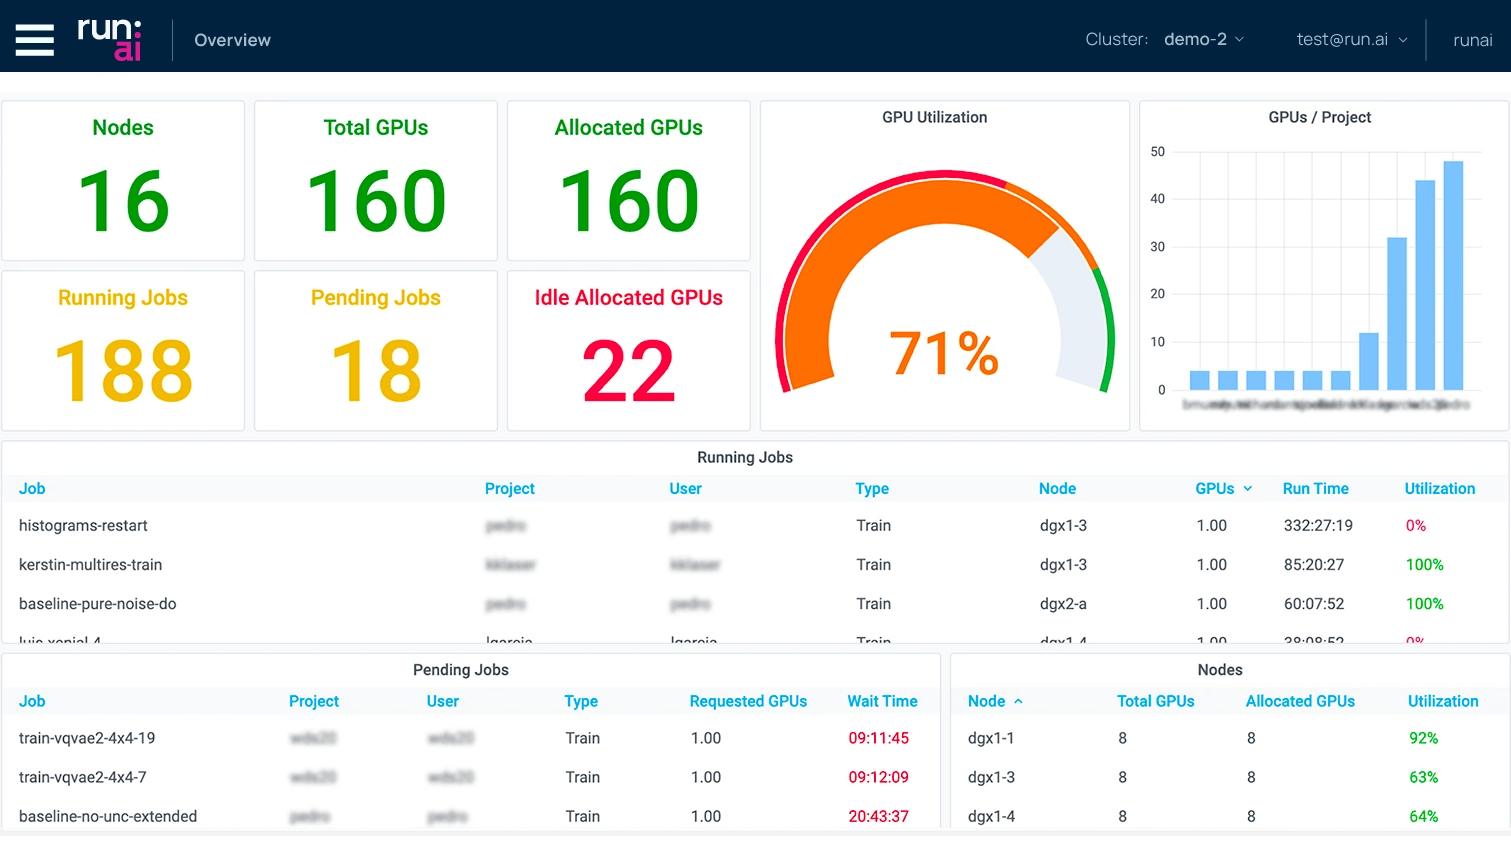Sort the Running Jobs table by Job
1511x850 pixels.
(x=31, y=488)
